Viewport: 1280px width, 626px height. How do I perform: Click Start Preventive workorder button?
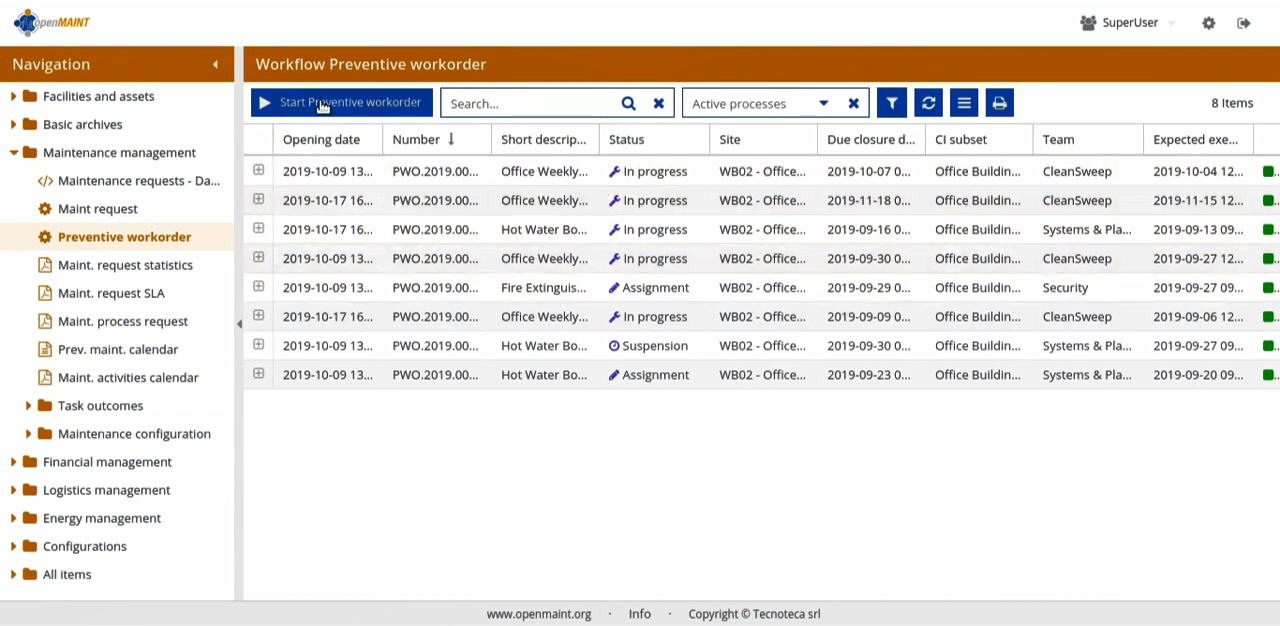341,103
